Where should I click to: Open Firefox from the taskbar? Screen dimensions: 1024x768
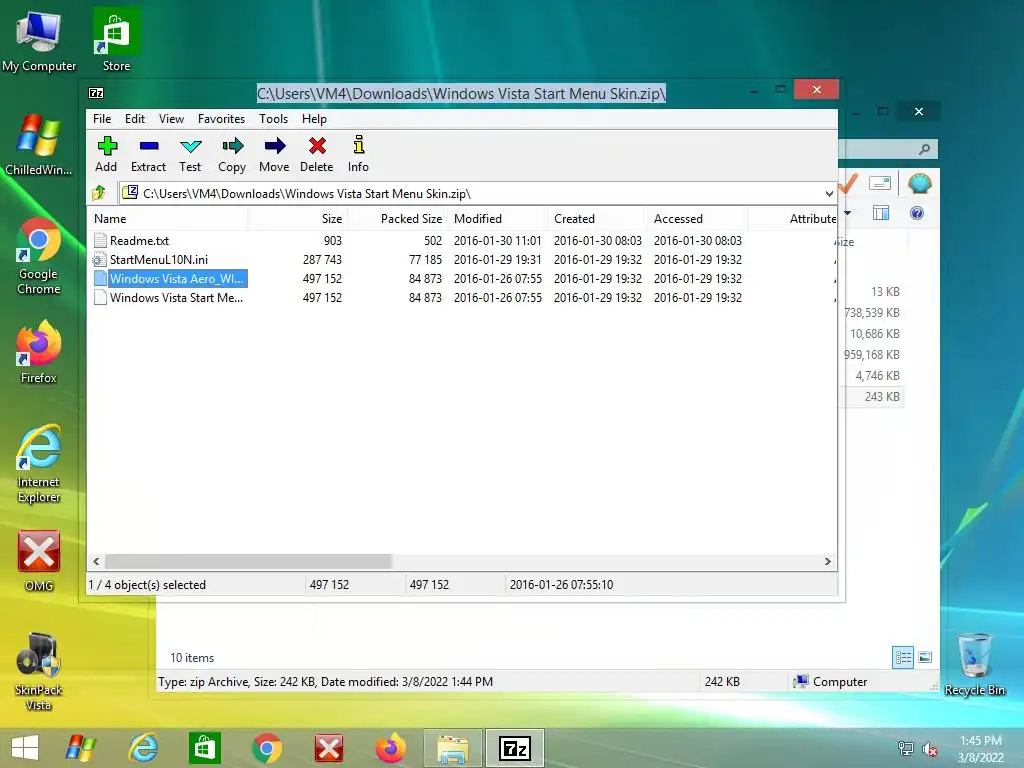click(391, 748)
